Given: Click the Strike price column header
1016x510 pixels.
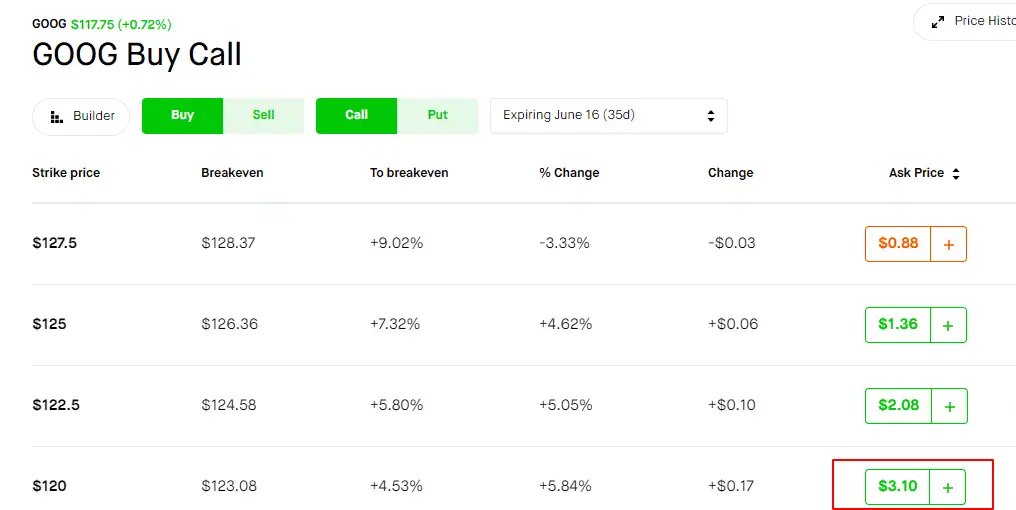Looking at the screenshot, I should coord(66,173).
